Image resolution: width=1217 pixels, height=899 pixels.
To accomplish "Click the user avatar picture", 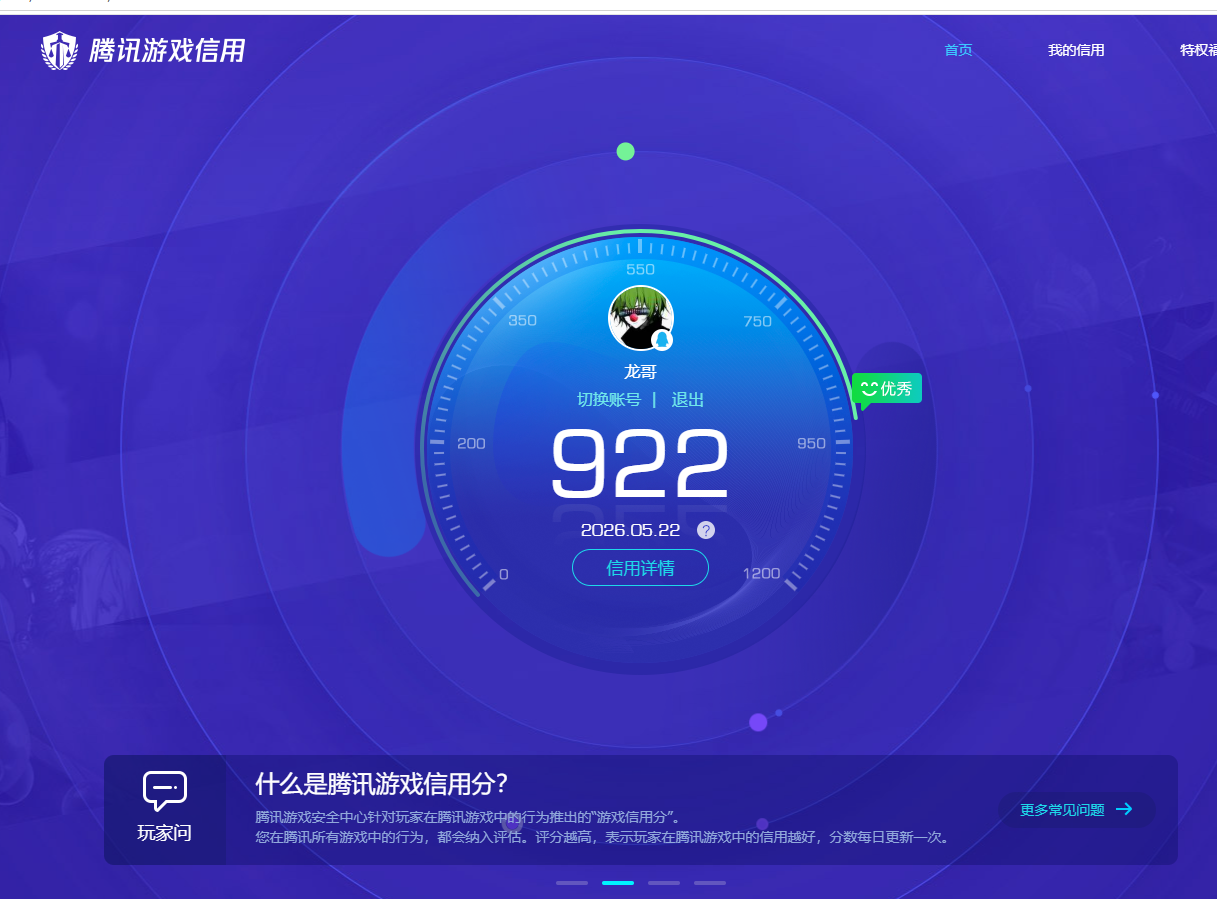I will [x=640, y=318].
